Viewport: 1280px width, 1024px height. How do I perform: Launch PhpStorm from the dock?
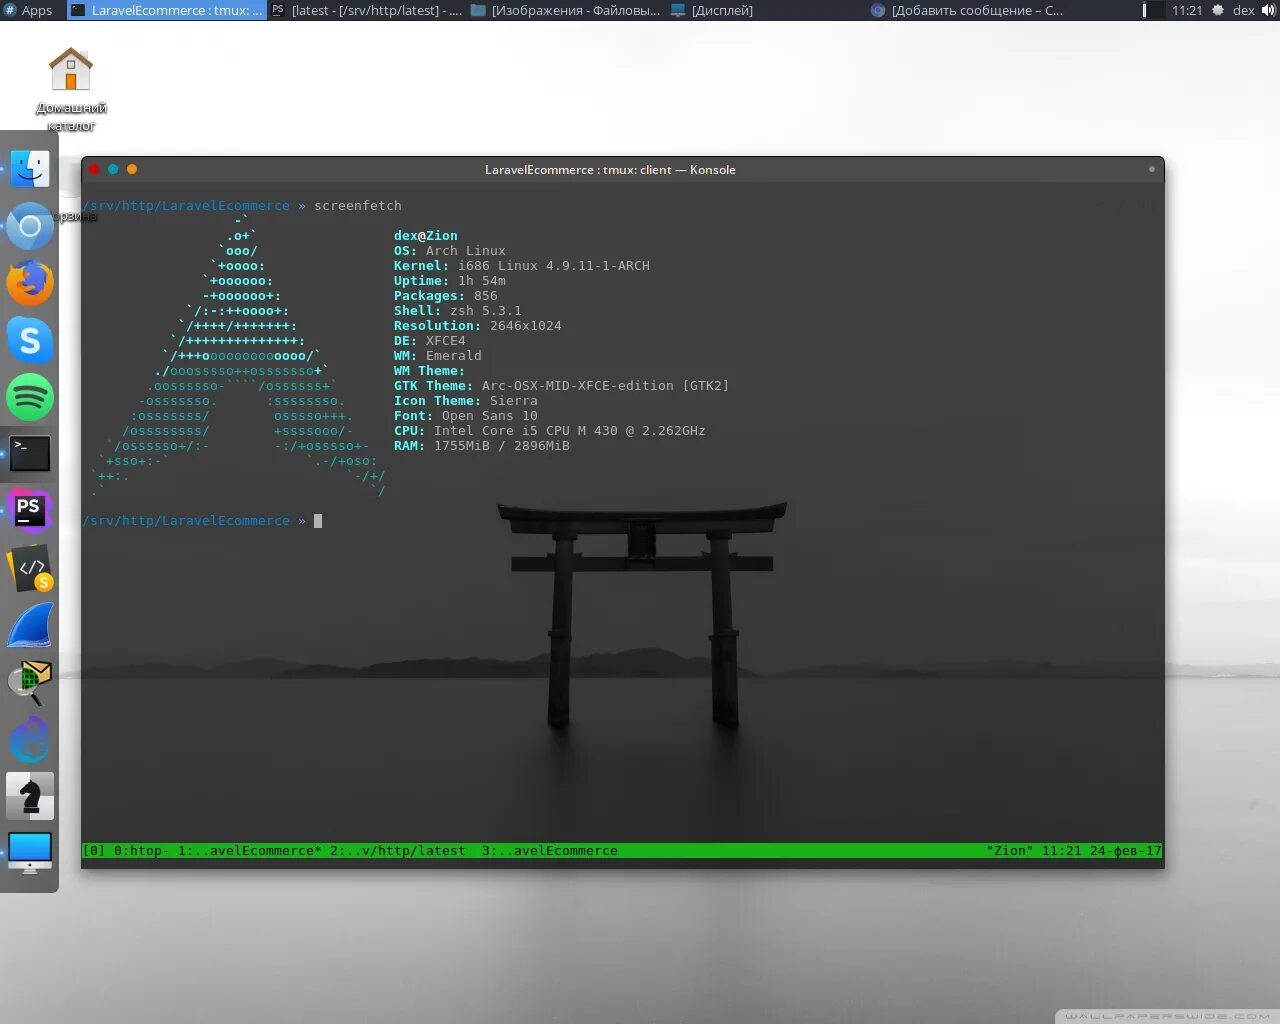pyautogui.click(x=30, y=511)
